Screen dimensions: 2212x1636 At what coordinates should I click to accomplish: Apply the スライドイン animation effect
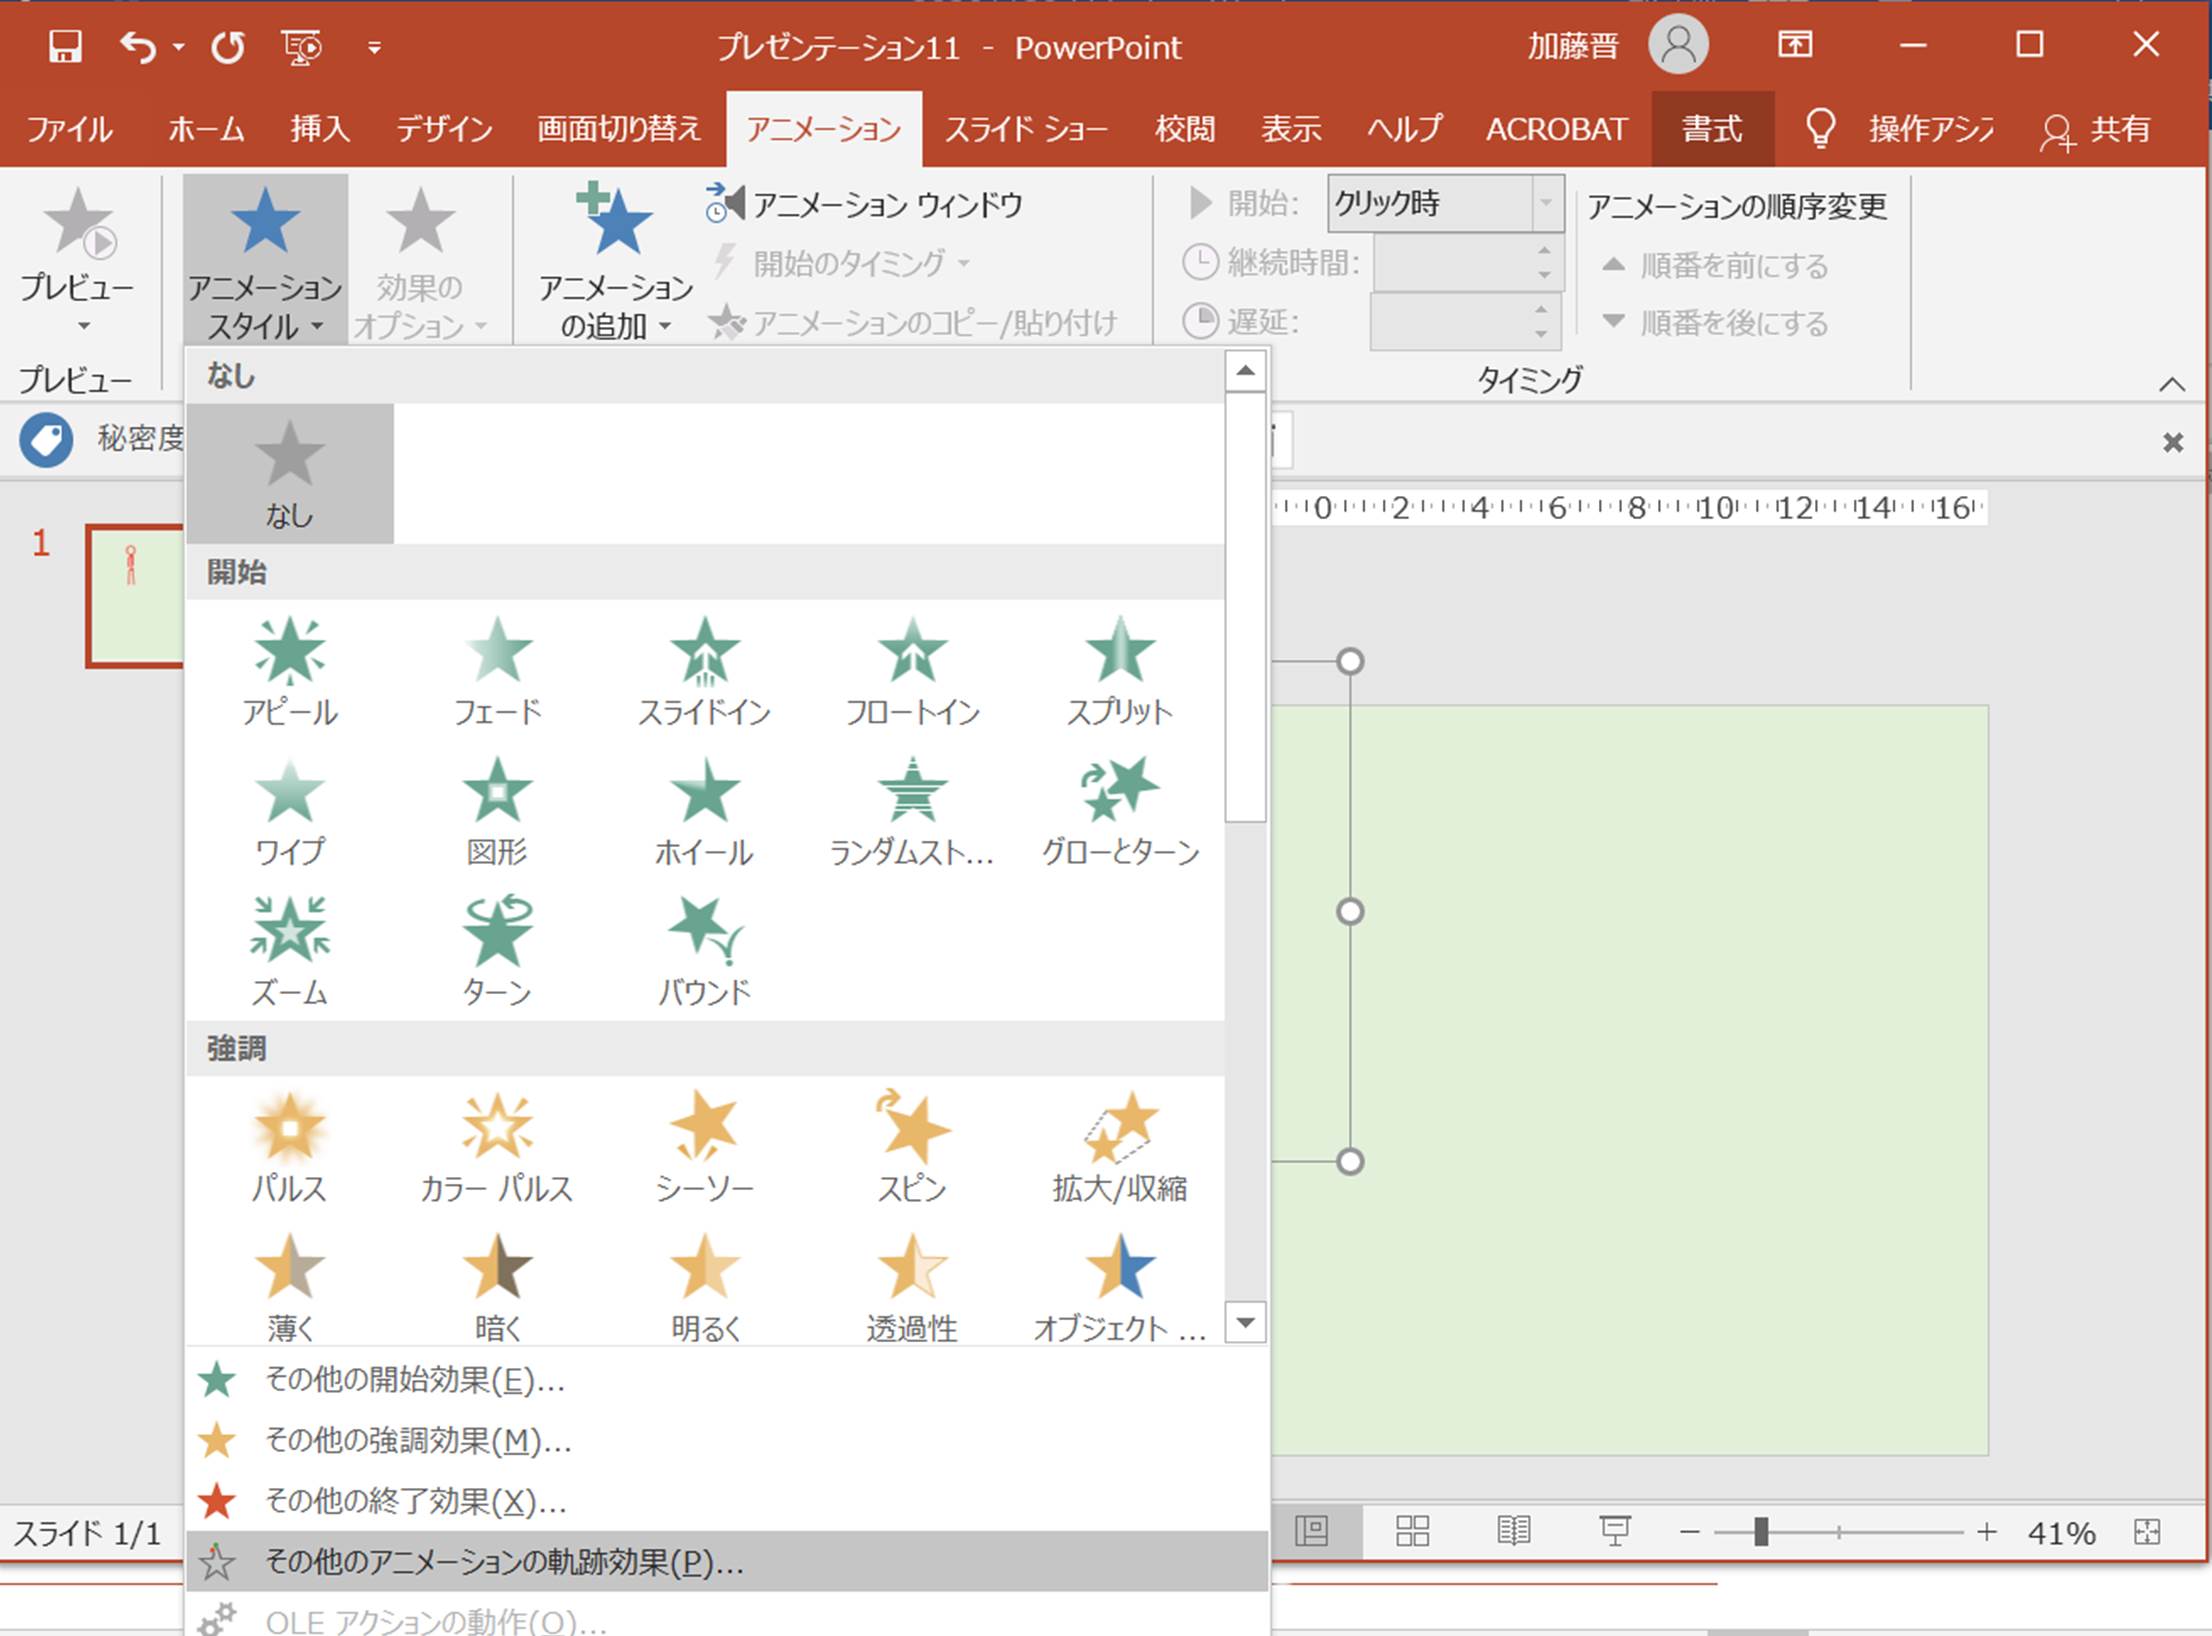pos(704,670)
